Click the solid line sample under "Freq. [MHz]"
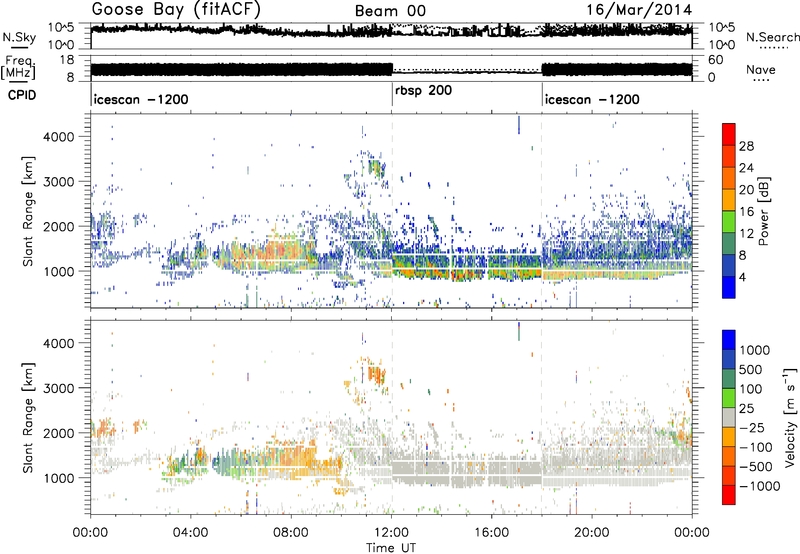Viewport: 800px width, 554px height. click(18, 82)
